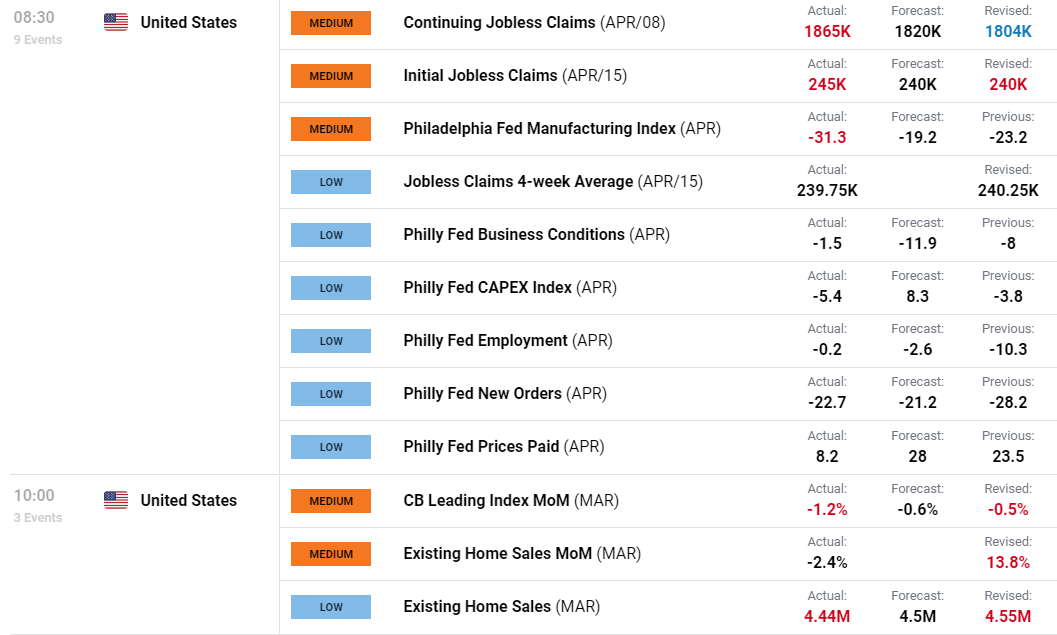Viewport: 1057px width, 635px height.
Task: Click the US flag icon at 08:30
Action: [x=116, y=22]
